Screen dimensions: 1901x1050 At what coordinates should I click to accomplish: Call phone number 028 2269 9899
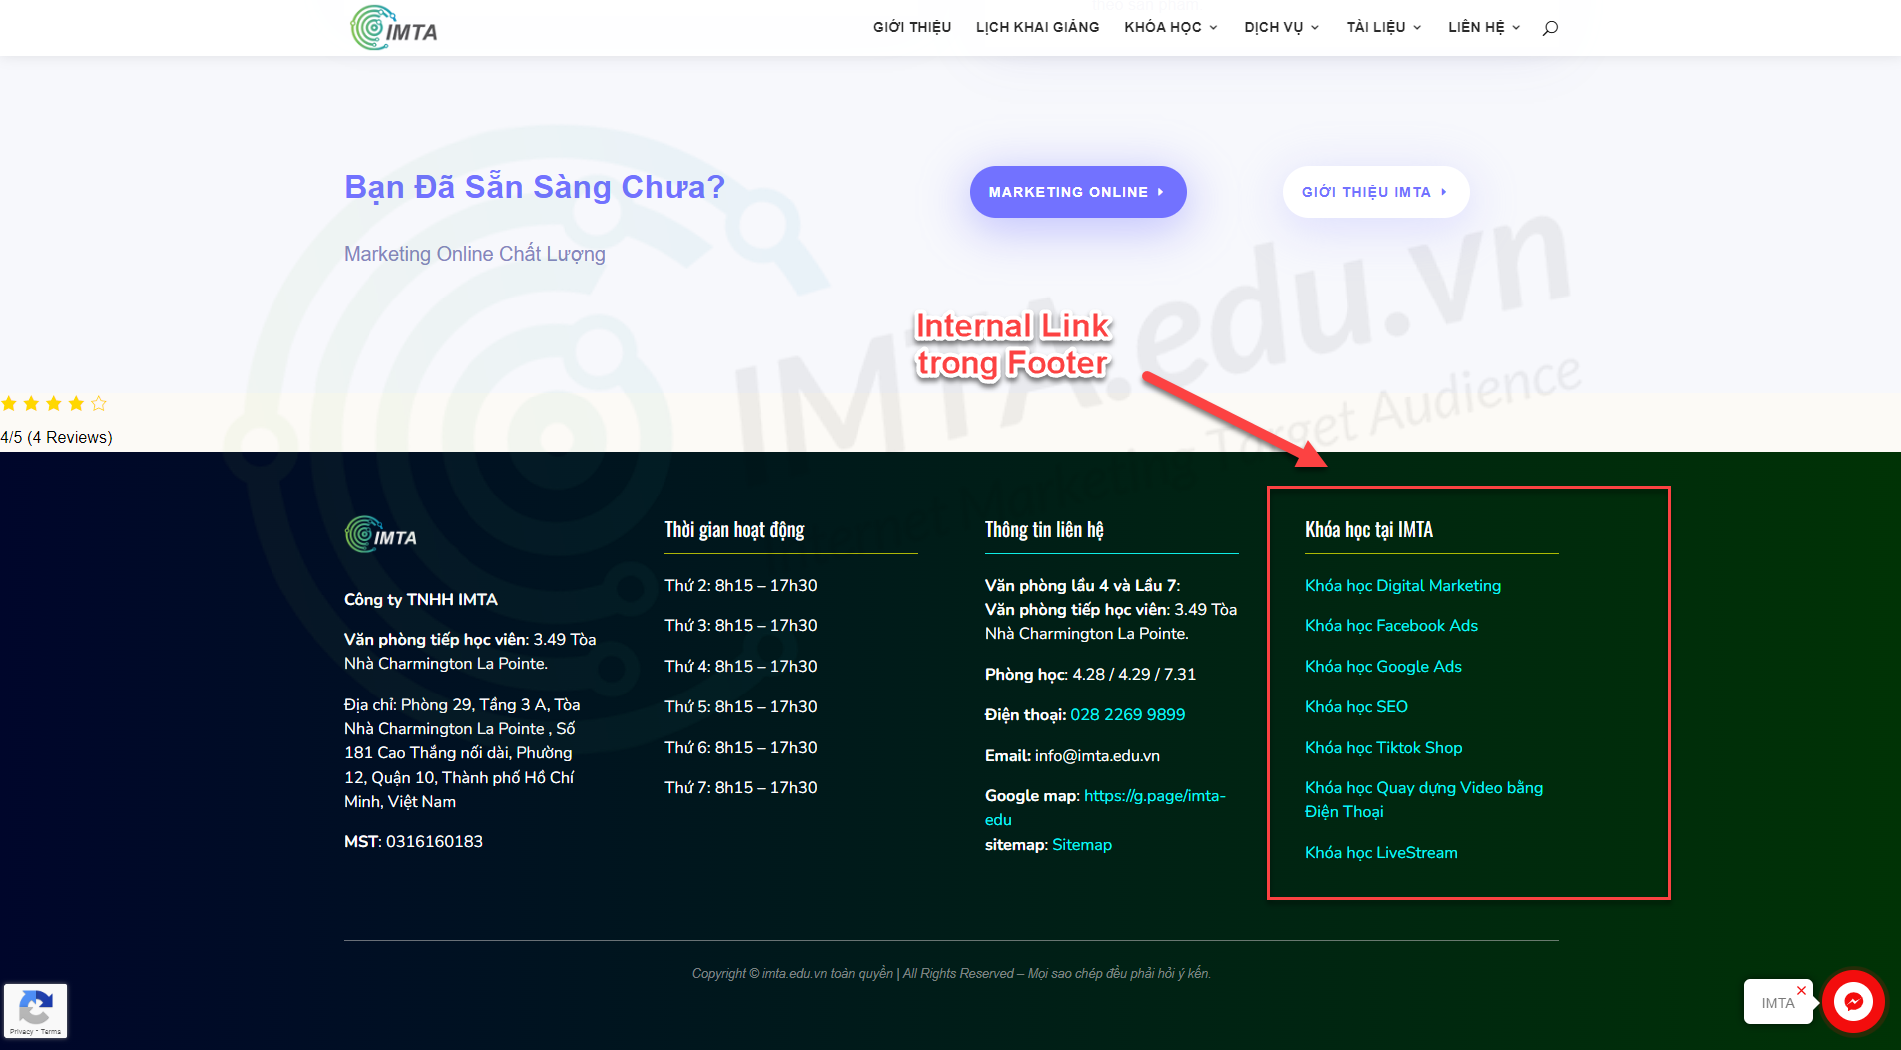point(1127,715)
